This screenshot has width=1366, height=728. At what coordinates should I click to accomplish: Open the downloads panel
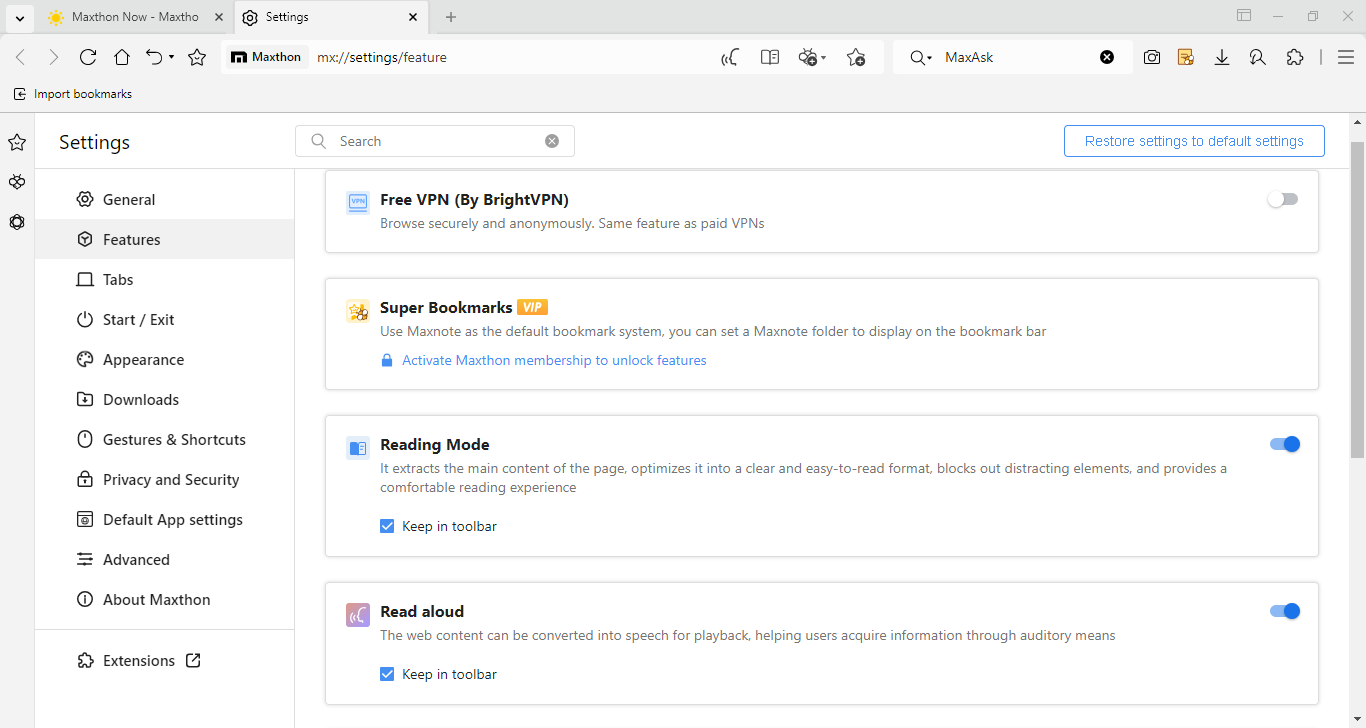[1222, 57]
